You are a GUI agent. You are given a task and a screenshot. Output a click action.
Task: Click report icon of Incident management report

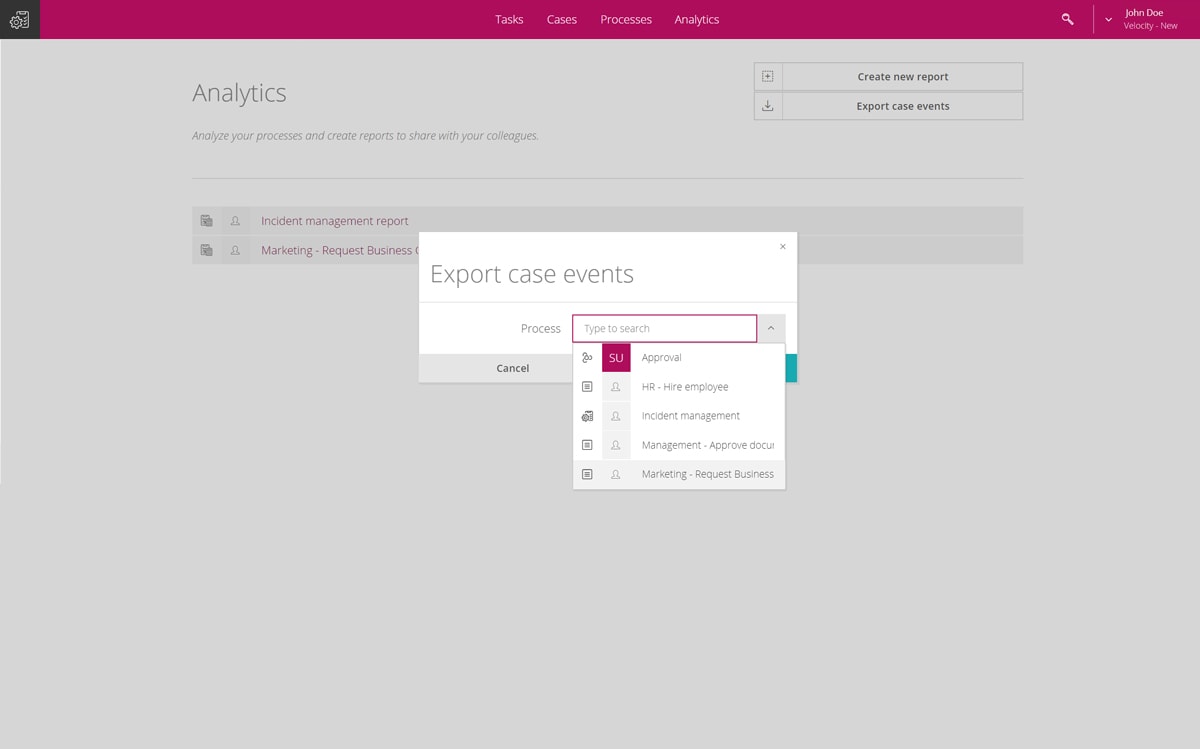pos(206,221)
